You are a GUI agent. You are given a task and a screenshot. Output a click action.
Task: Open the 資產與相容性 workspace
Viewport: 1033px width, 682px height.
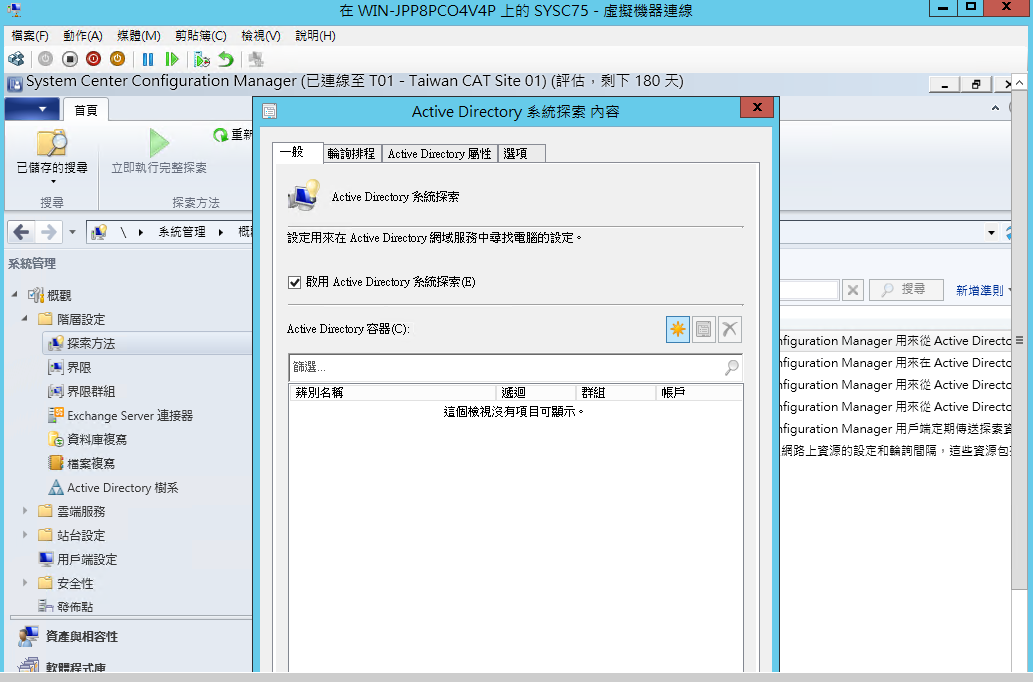(x=82, y=637)
